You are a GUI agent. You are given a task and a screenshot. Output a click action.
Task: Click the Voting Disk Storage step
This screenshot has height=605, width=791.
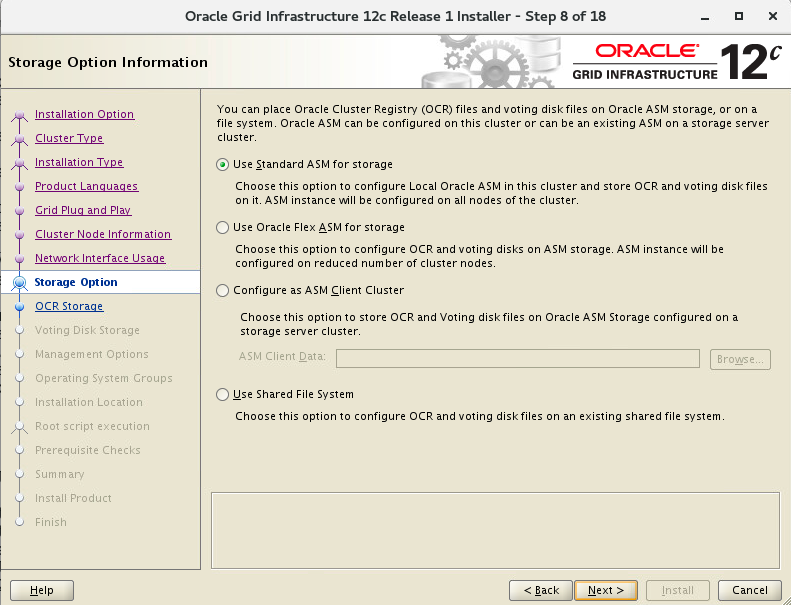click(x=87, y=330)
